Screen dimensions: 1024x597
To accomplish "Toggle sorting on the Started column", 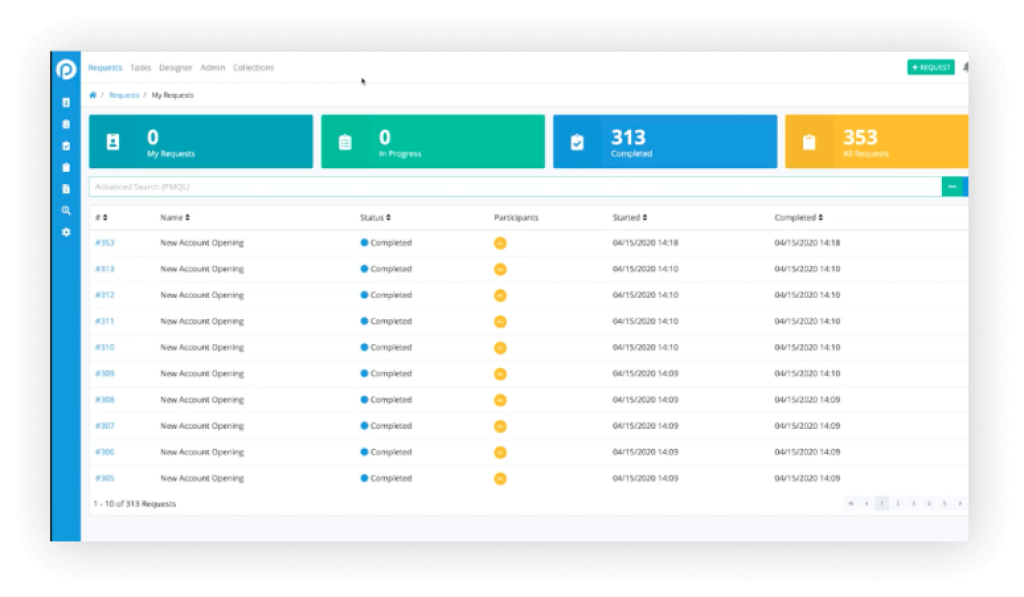I will [643, 217].
